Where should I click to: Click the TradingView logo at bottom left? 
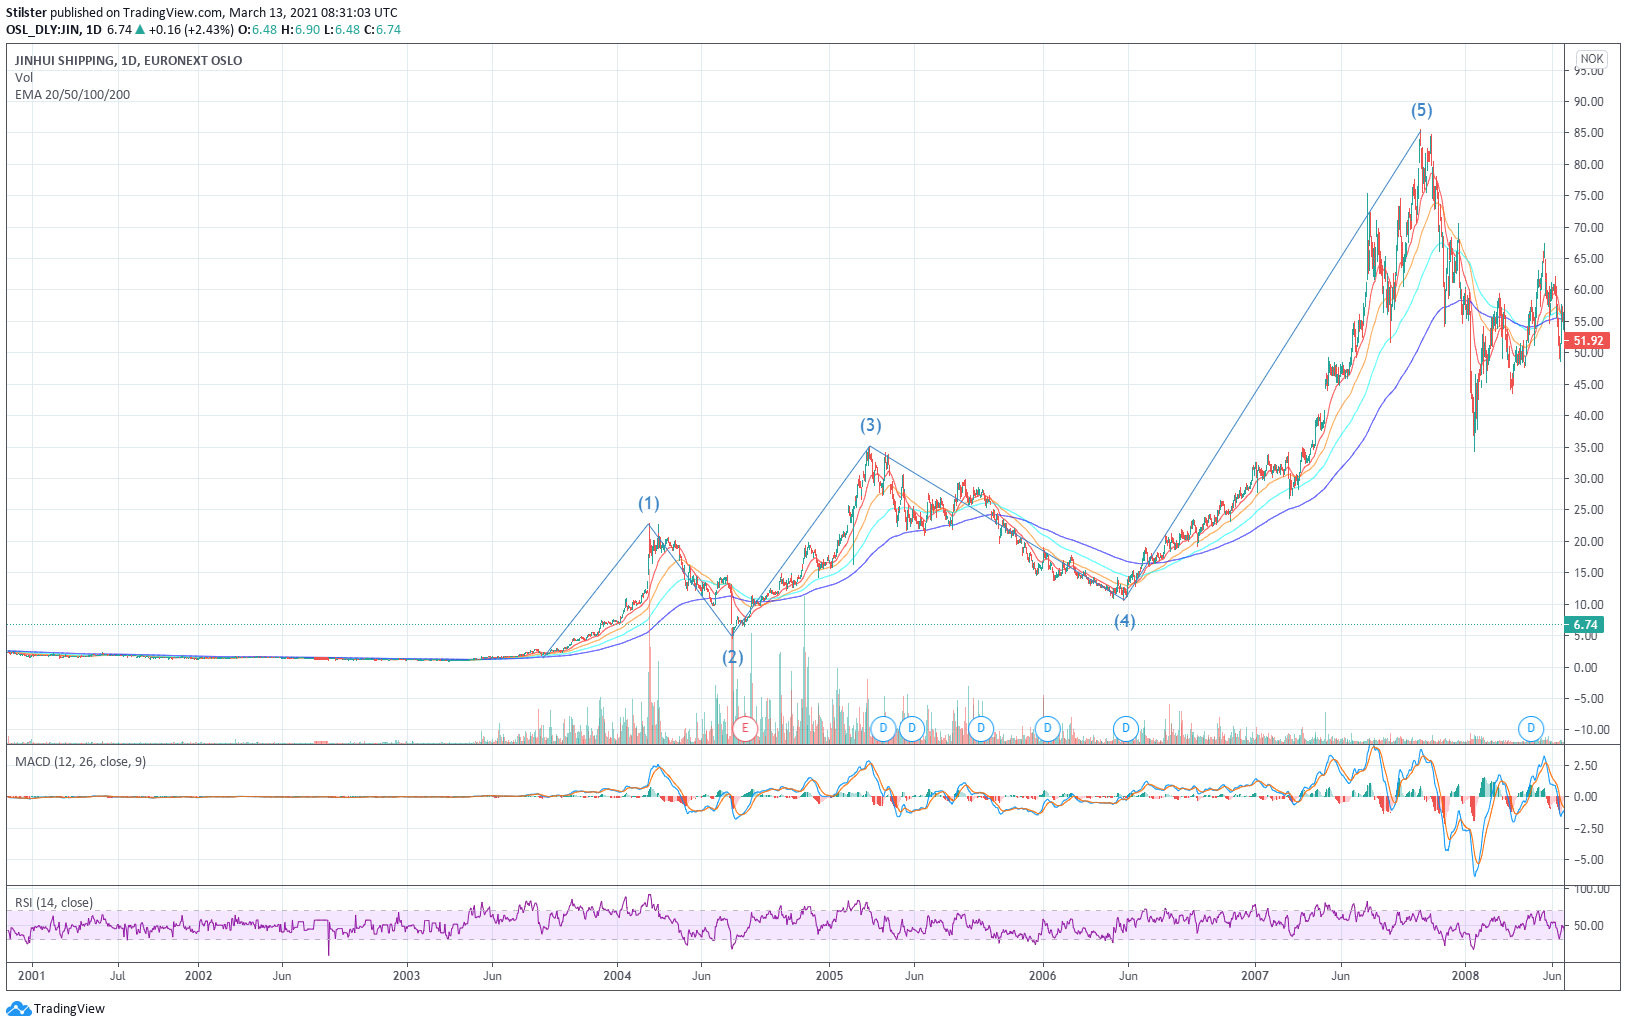coord(55,1008)
